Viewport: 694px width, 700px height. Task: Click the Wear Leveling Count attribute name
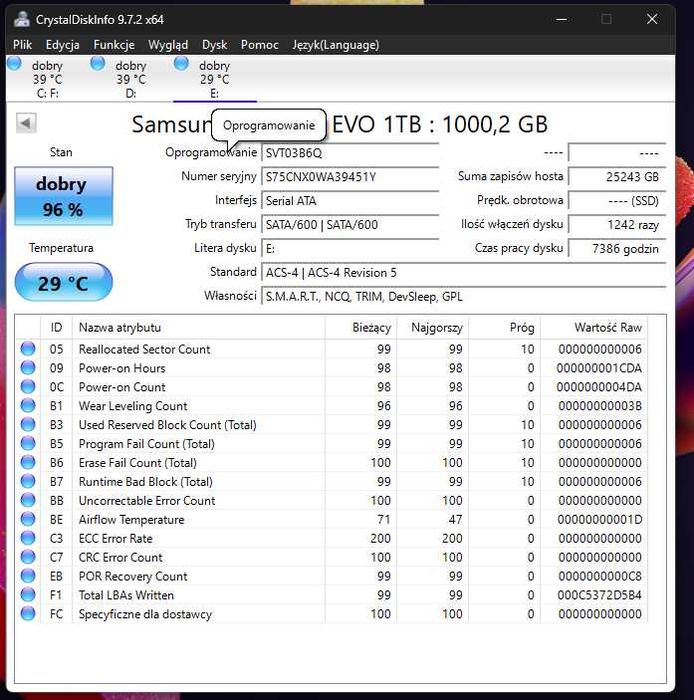tap(133, 406)
